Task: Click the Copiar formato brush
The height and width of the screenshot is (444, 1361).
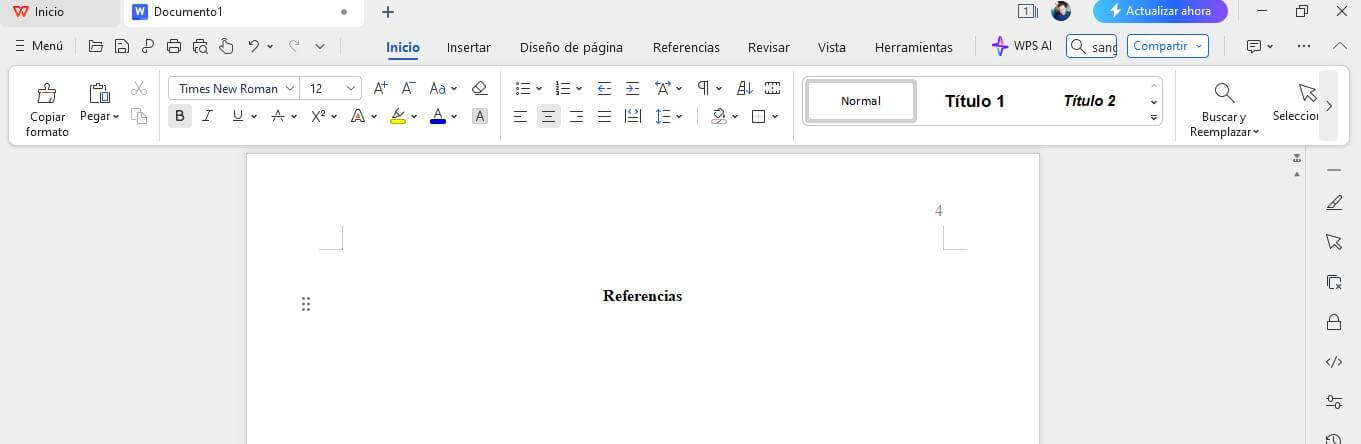Action: pyautogui.click(x=47, y=108)
